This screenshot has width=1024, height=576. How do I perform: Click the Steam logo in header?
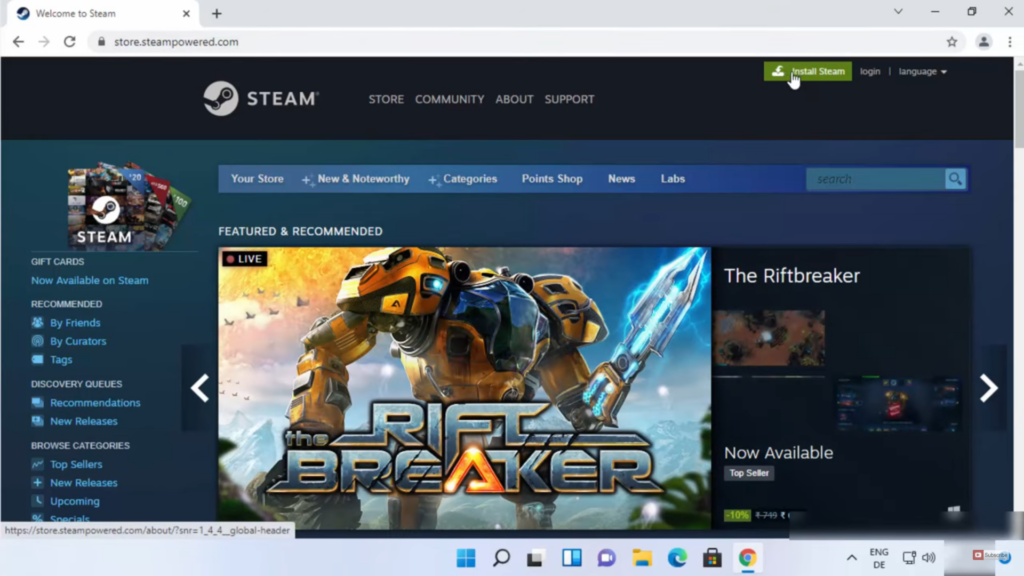click(260, 99)
